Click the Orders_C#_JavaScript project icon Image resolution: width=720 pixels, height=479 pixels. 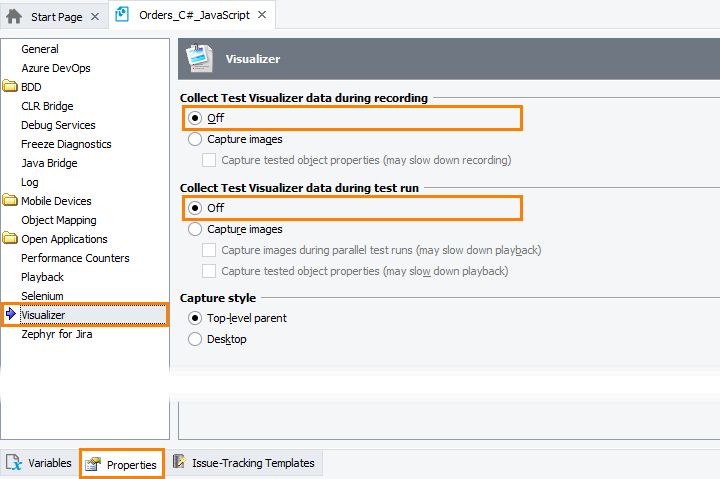click(122, 14)
